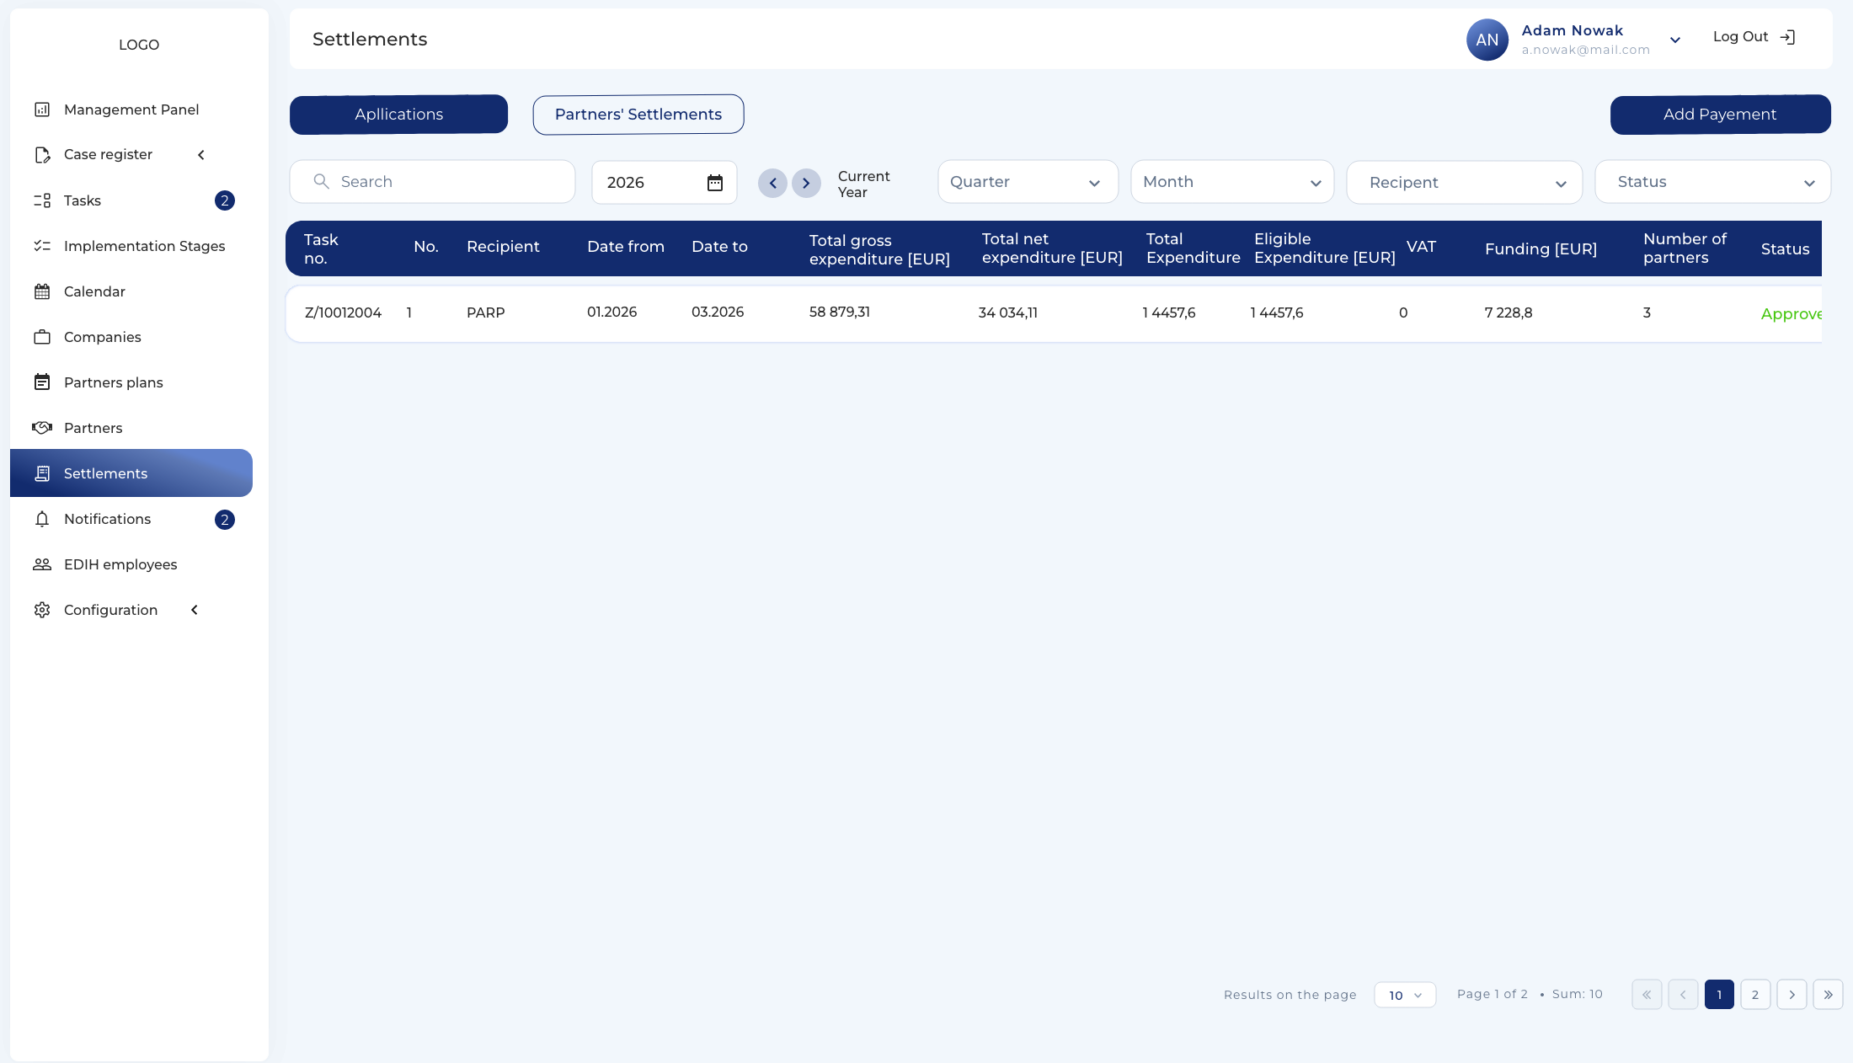The image size is (1853, 1063).
Task: Click the Add Payement button
Action: click(x=1720, y=114)
